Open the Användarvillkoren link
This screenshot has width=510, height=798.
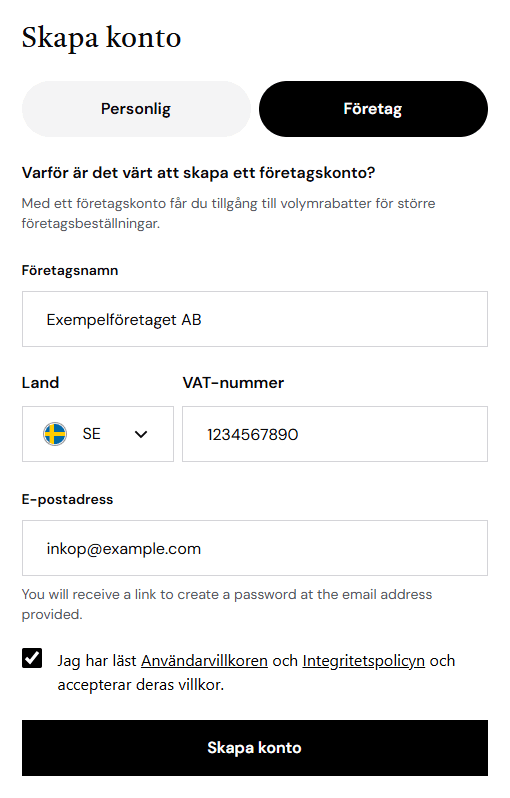tap(204, 661)
